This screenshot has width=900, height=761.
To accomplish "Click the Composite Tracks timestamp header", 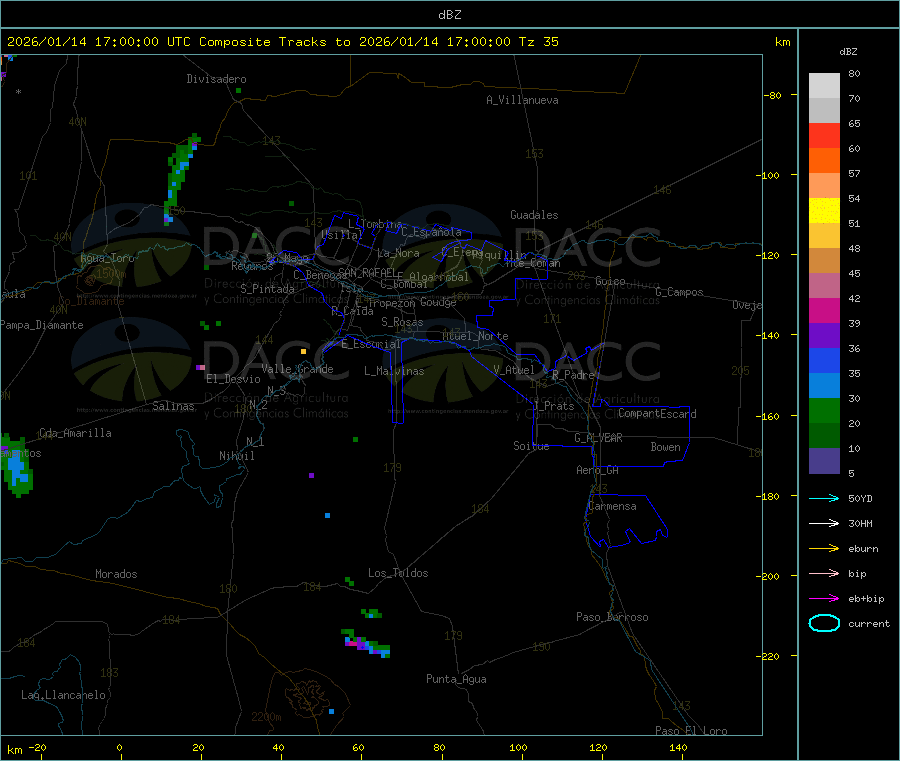I will (282, 42).
